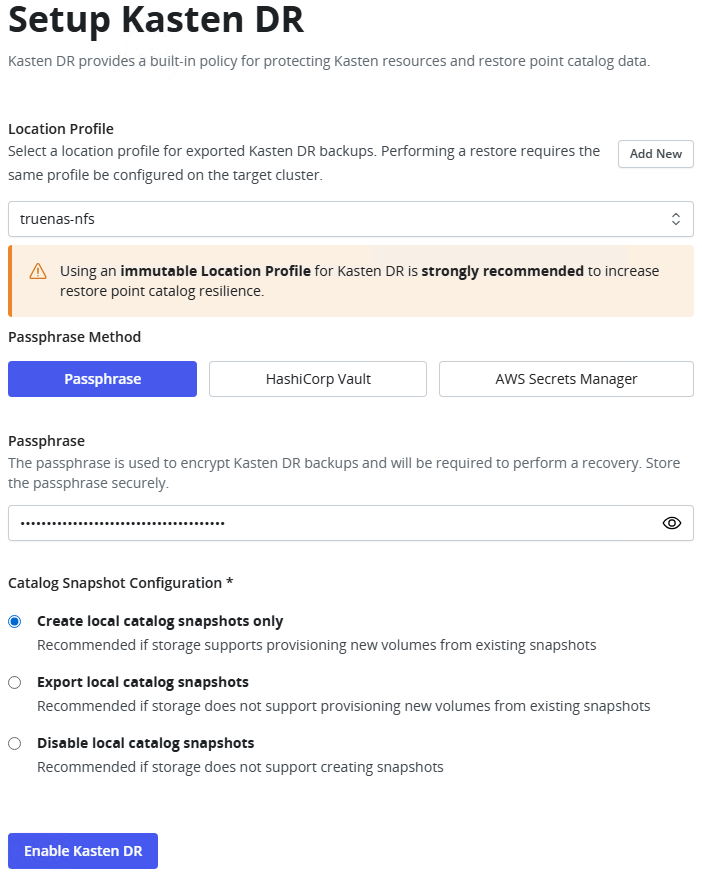Click the 'Setup Kasten DR' heading
The width and height of the screenshot is (702, 876).
pos(156,20)
